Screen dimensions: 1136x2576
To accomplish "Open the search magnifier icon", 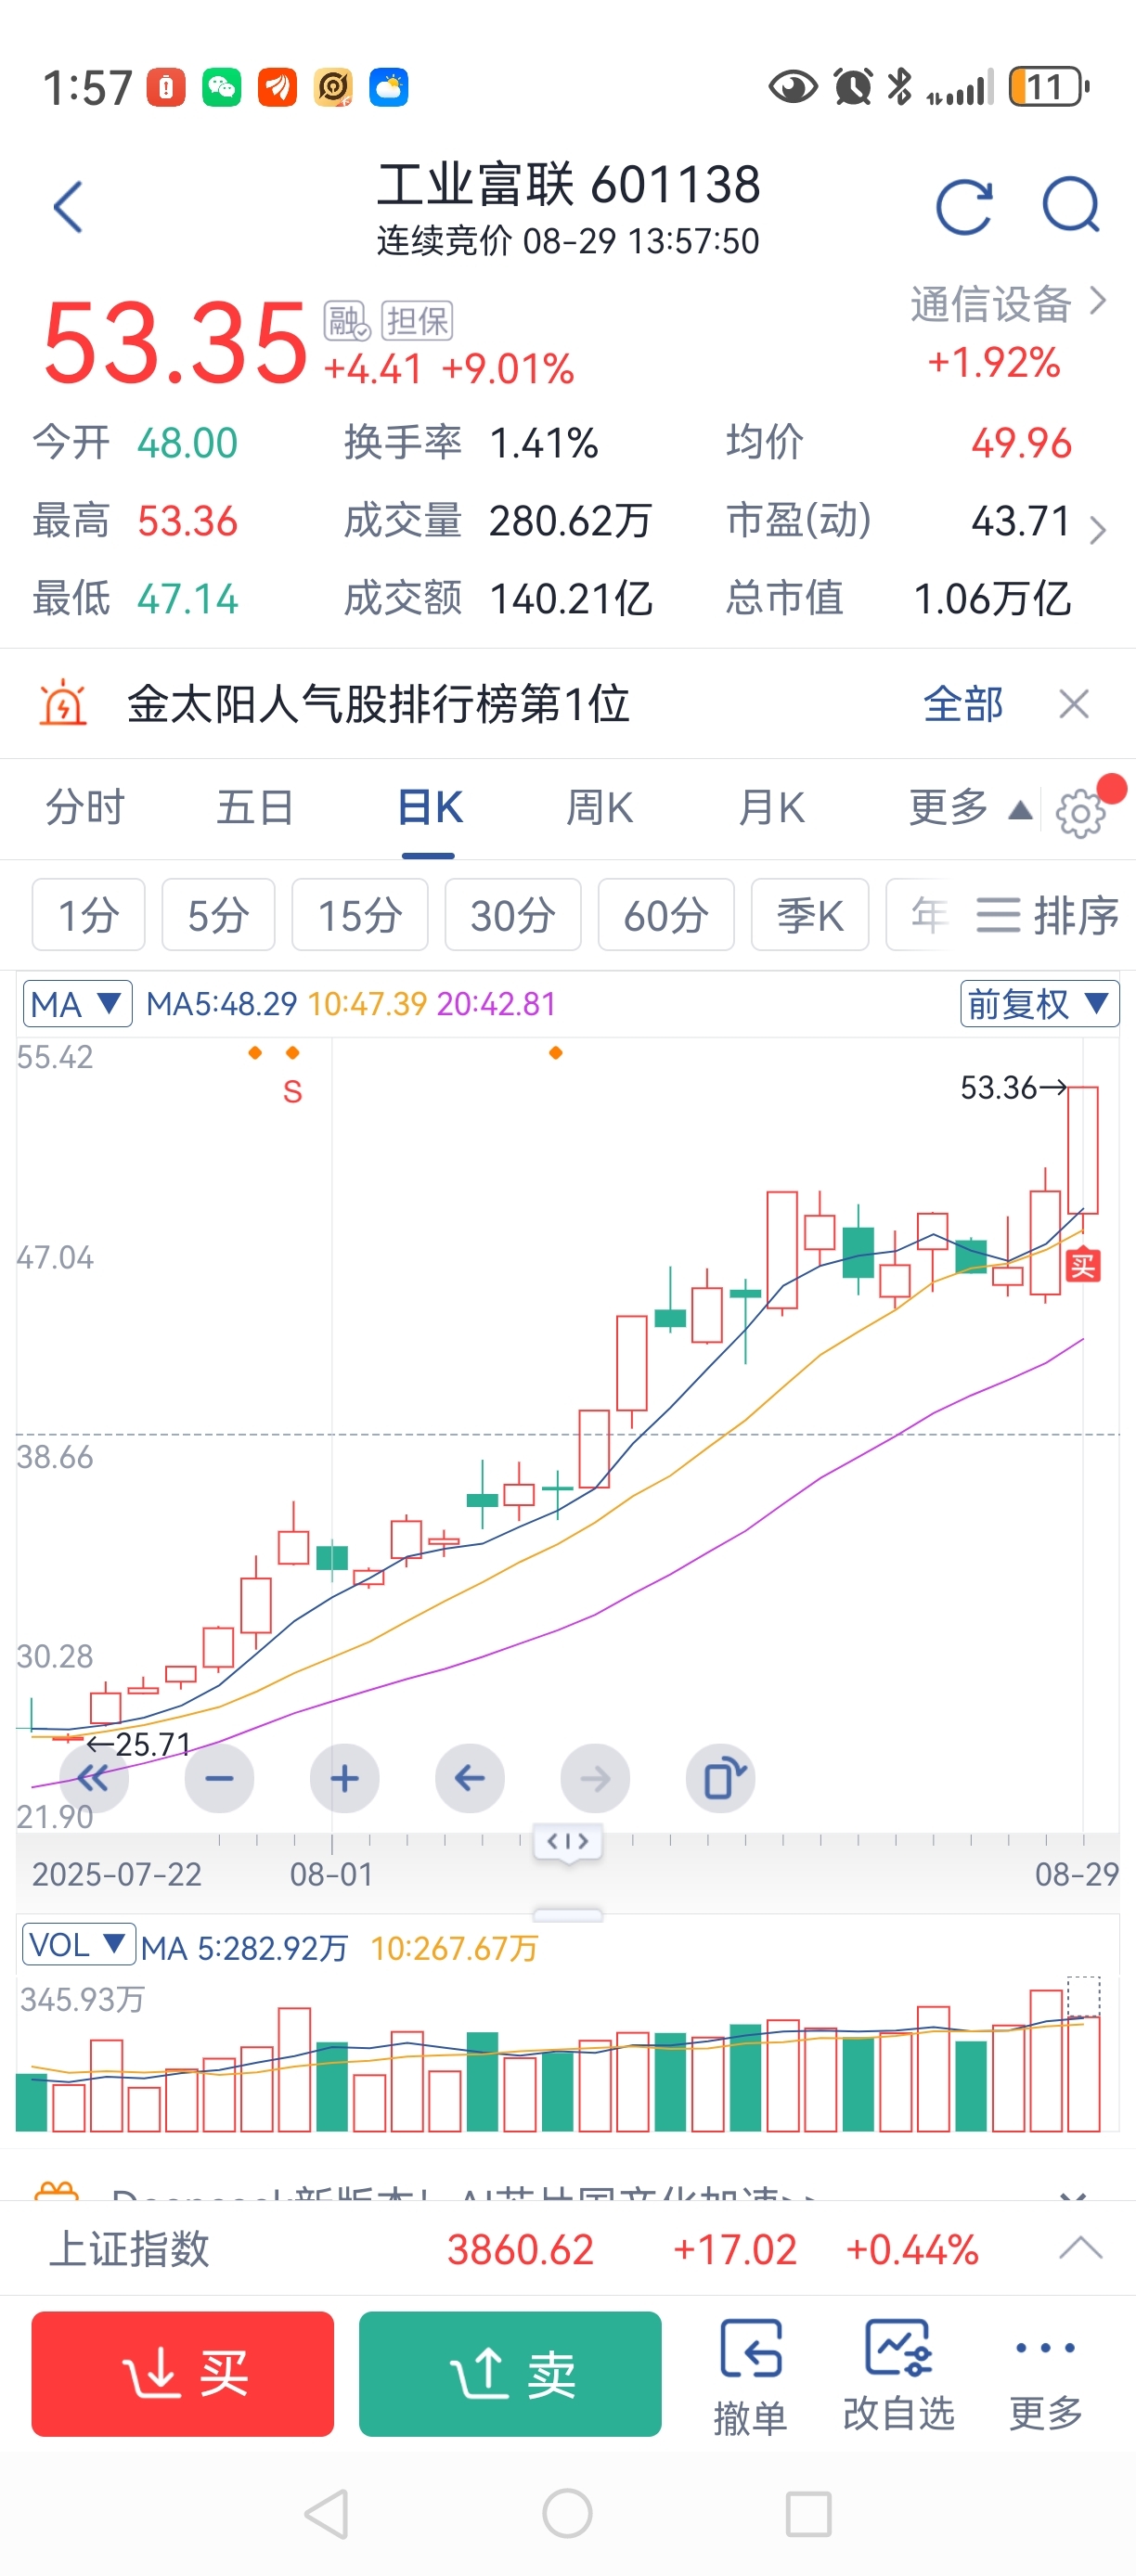I will [x=1071, y=205].
